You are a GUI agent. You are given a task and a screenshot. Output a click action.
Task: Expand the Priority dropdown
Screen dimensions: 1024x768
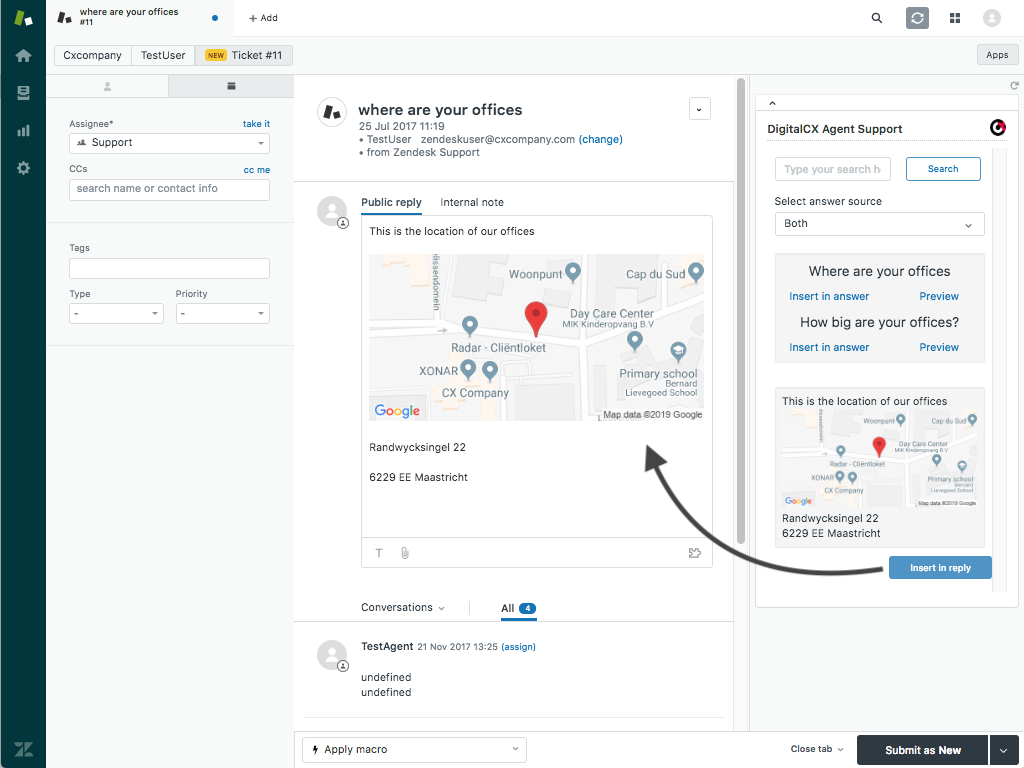(x=222, y=314)
